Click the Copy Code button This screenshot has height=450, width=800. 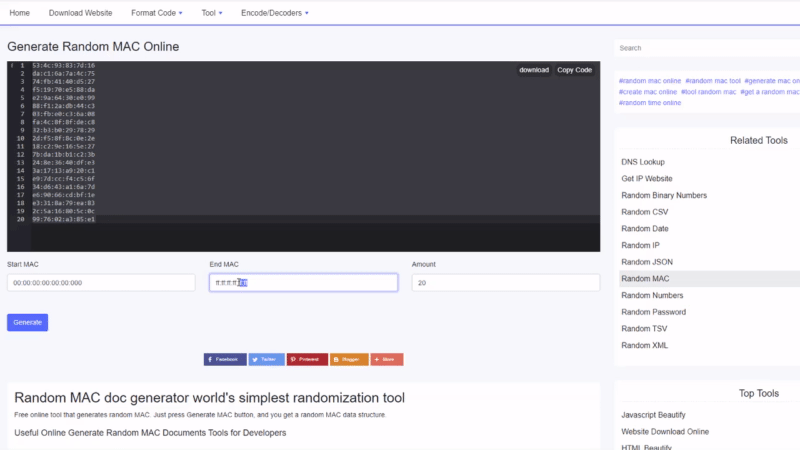[574, 70]
